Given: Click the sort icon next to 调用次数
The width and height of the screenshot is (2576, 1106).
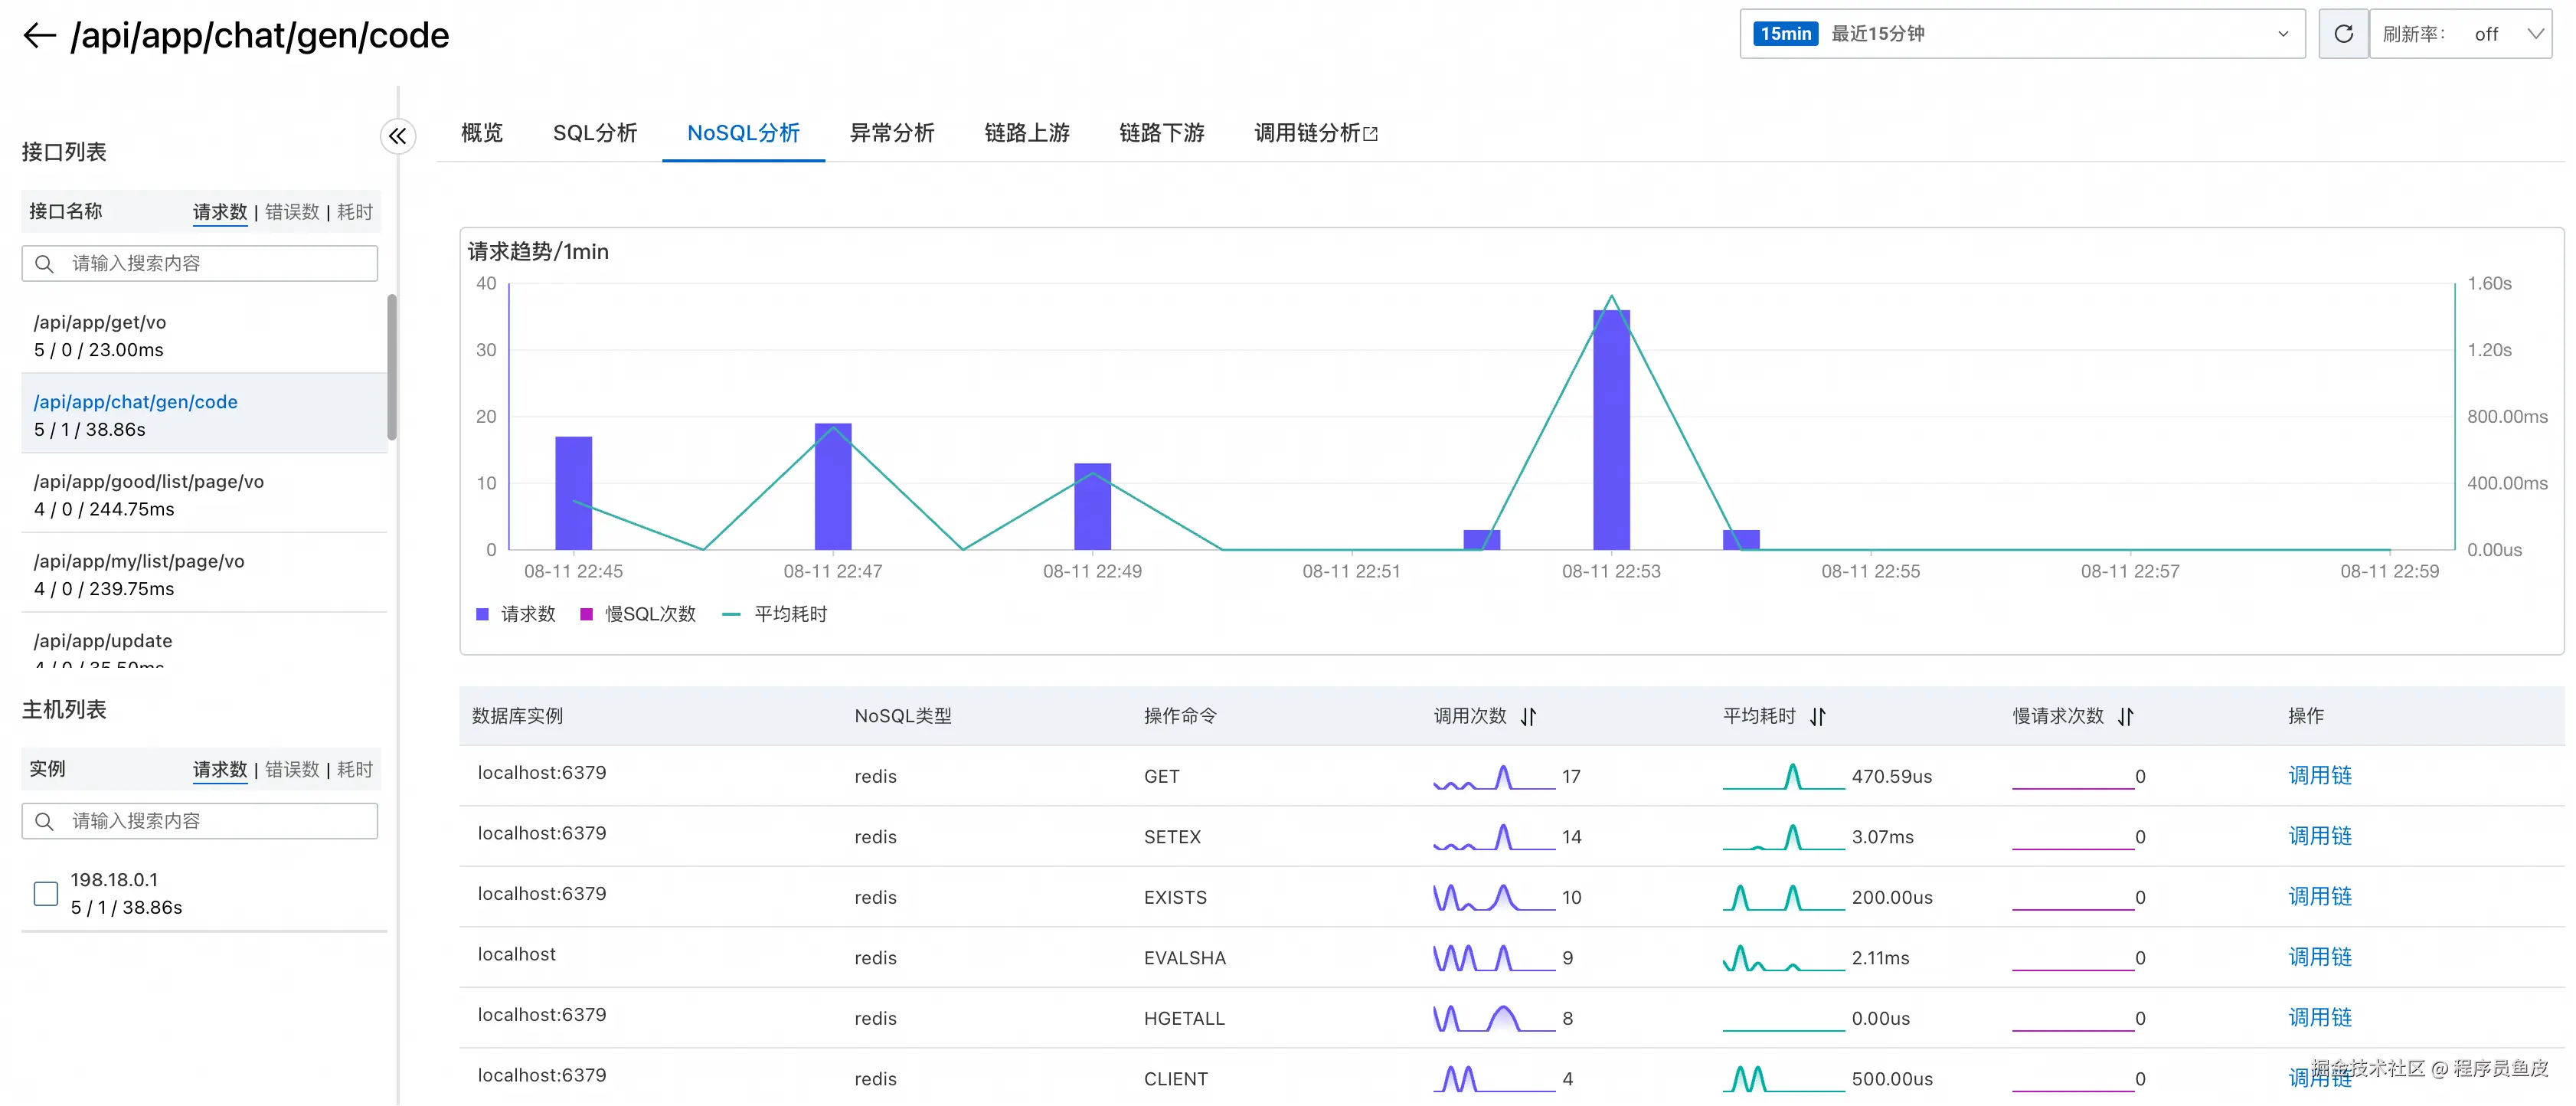Looking at the screenshot, I should tap(1528, 716).
